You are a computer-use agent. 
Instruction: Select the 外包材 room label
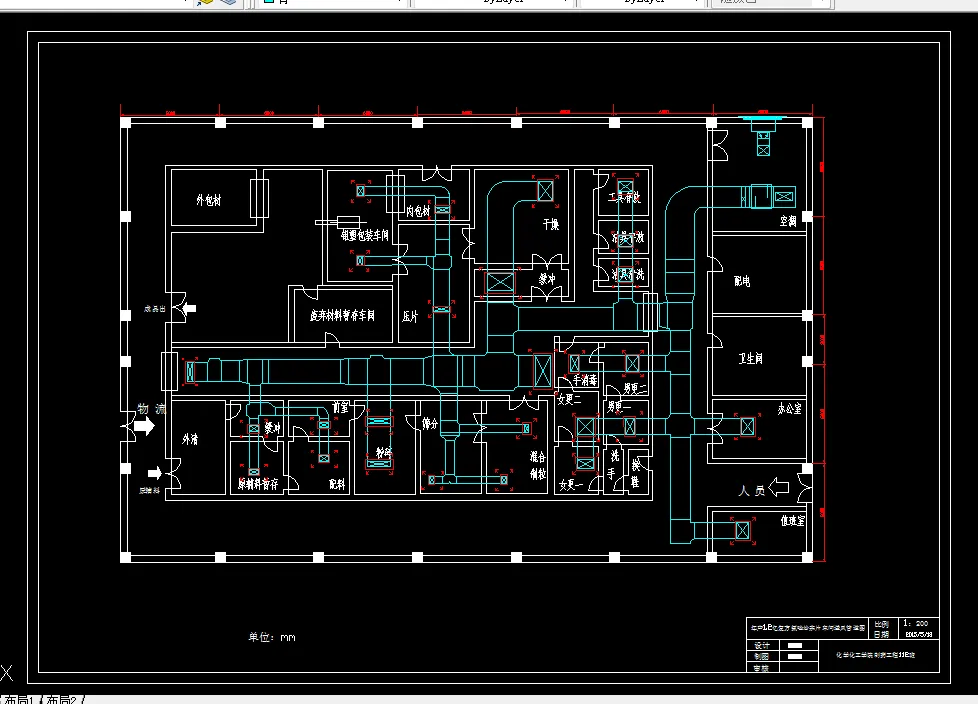[x=209, y=200]
